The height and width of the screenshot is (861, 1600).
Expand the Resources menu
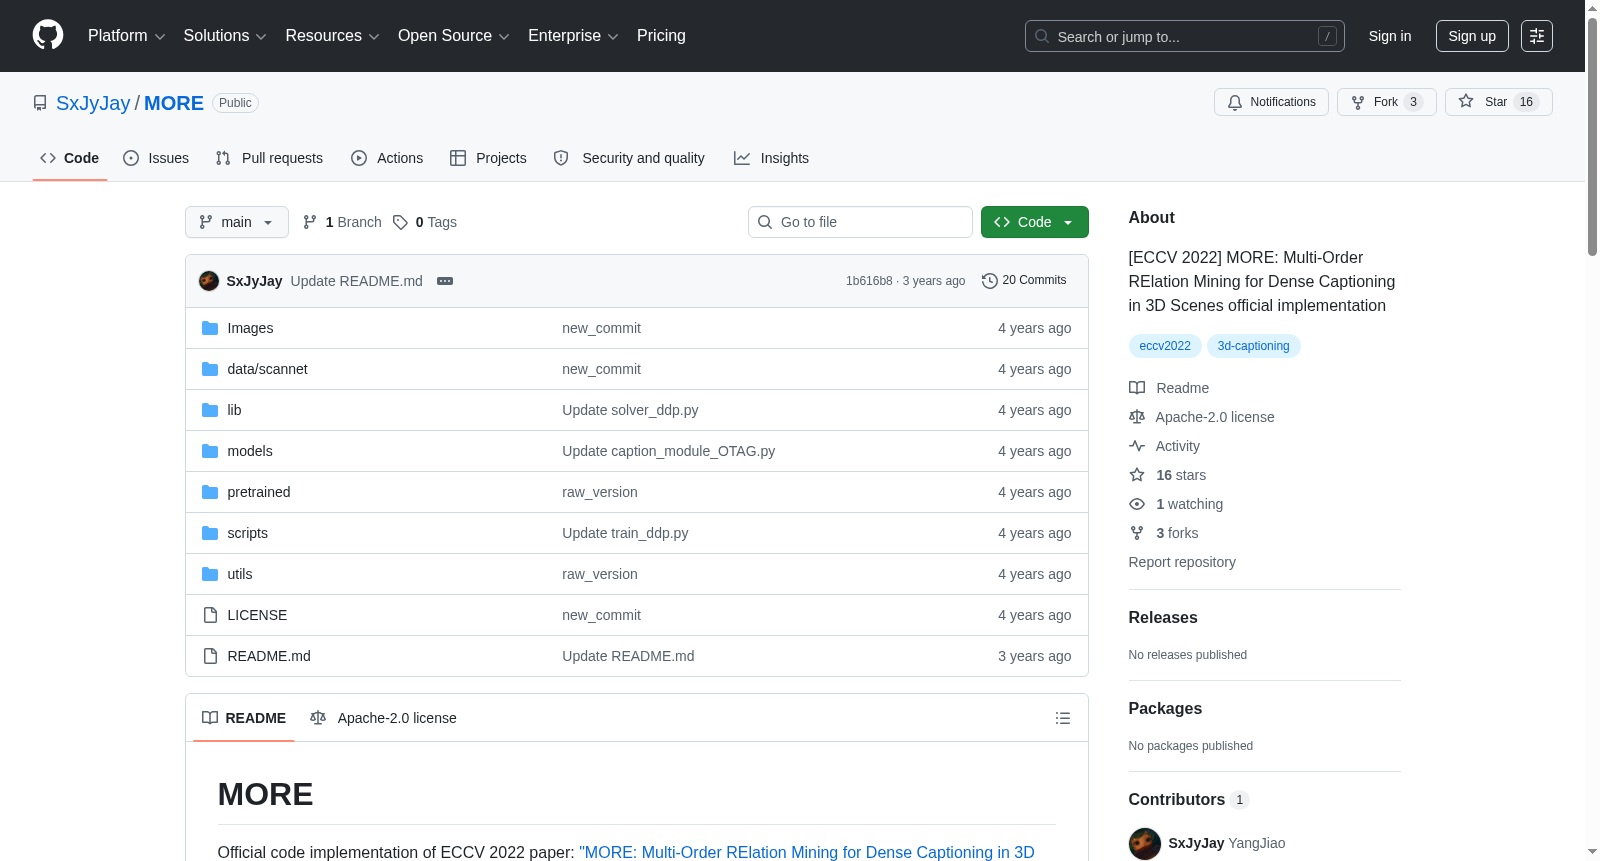click(x=332, y=36)
